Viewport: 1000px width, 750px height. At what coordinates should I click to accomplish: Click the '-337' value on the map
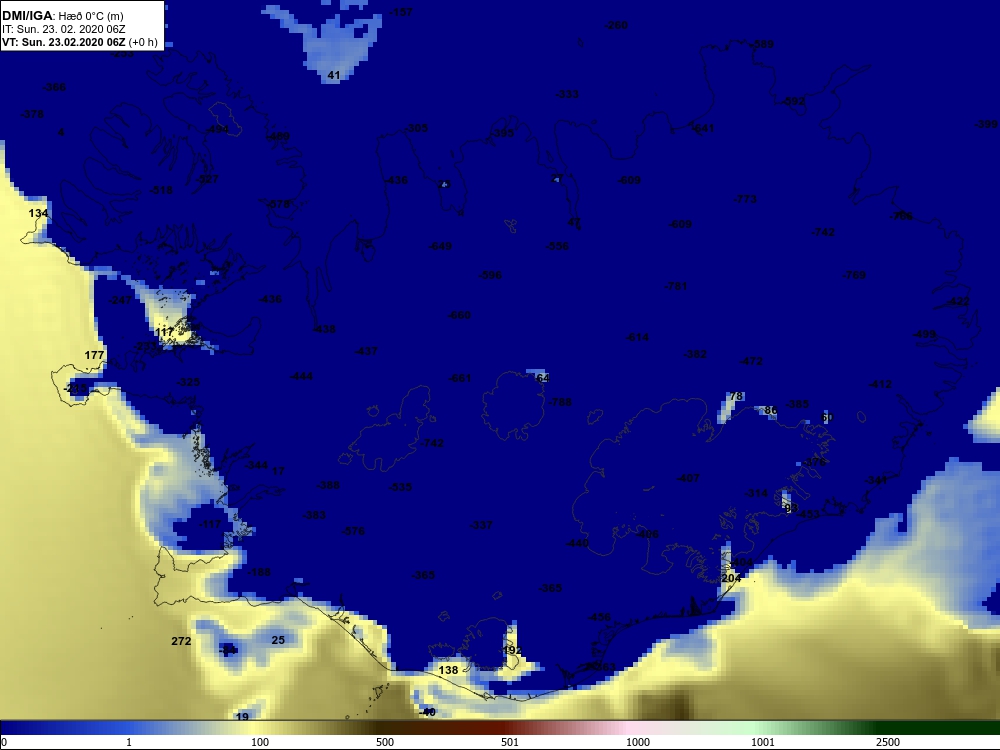point(481,525)
